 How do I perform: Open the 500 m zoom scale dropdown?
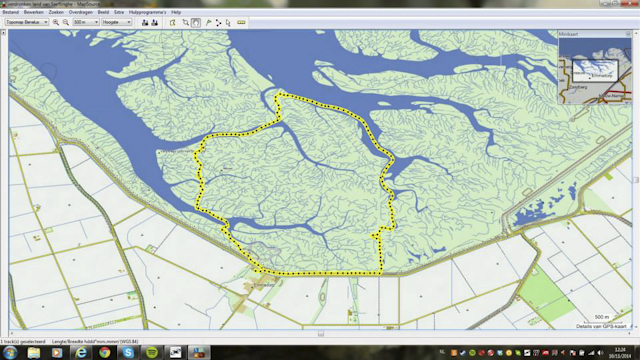(x=86, y=22)
